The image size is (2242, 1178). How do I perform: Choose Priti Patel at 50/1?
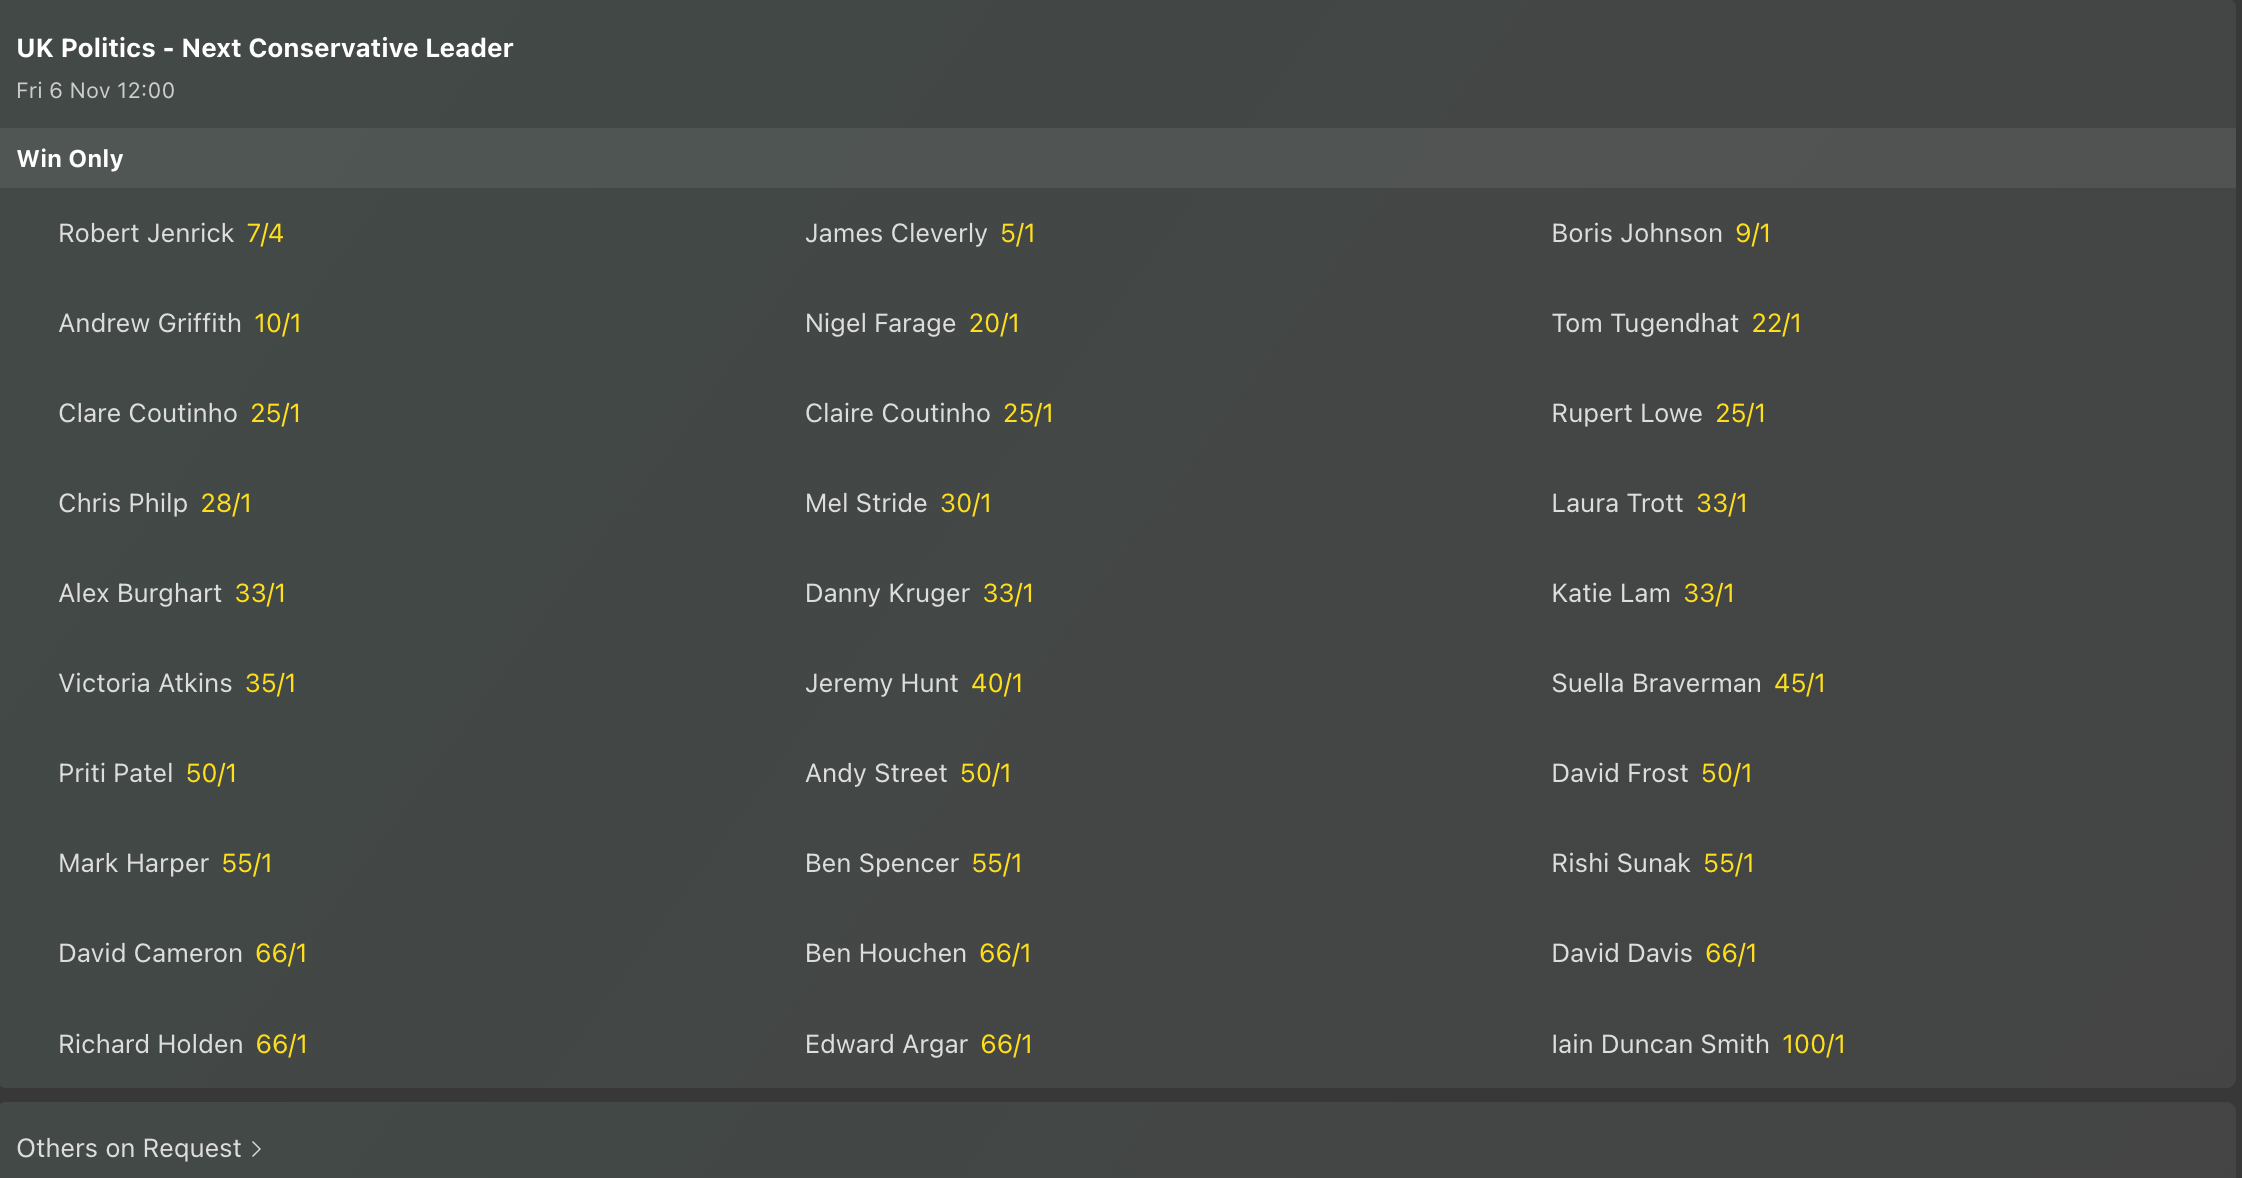click(211, 774)
